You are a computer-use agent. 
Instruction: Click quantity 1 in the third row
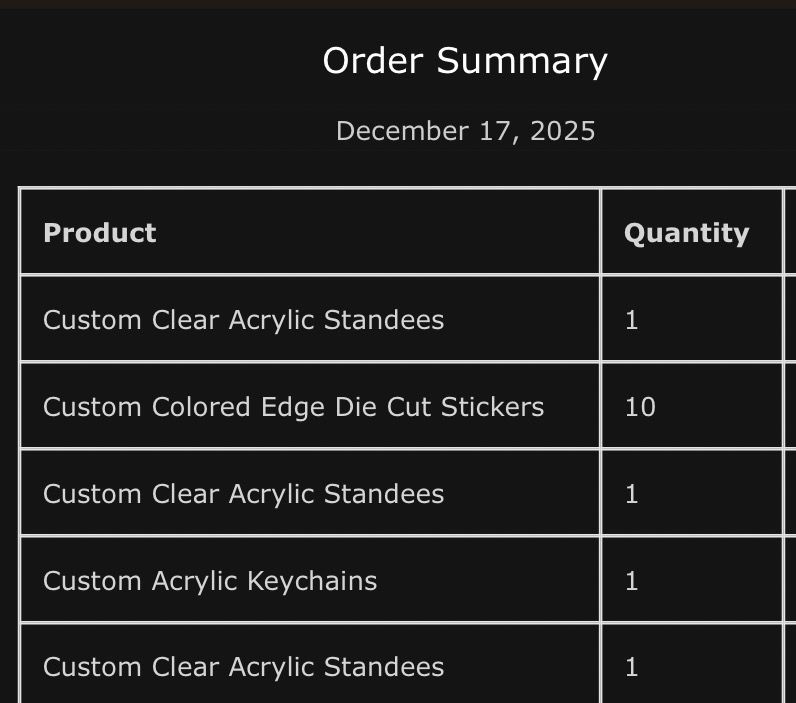(x=631, y=494)
